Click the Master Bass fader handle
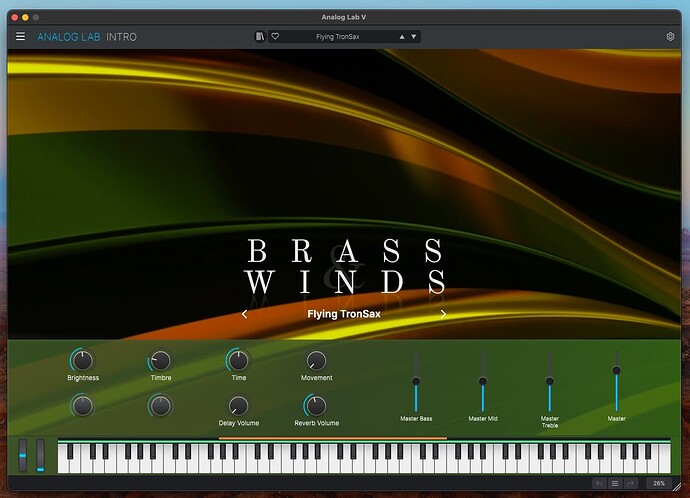This screenshot has height=498, width=690. pyautogui.click(x=416, y=381)
